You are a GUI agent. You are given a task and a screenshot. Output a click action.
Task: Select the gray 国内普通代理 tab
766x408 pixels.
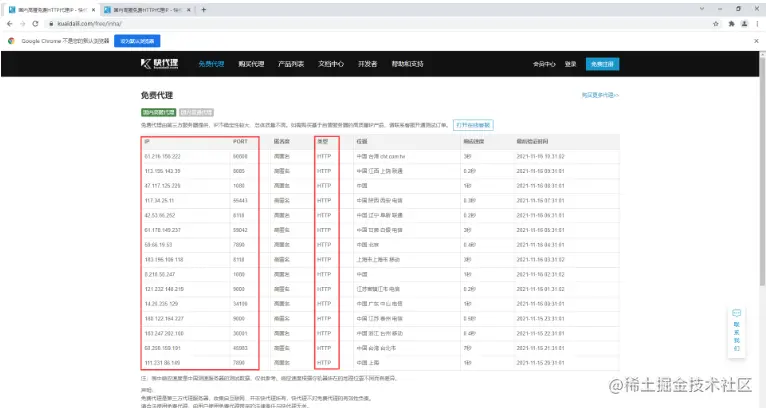[x=196, y=112]
